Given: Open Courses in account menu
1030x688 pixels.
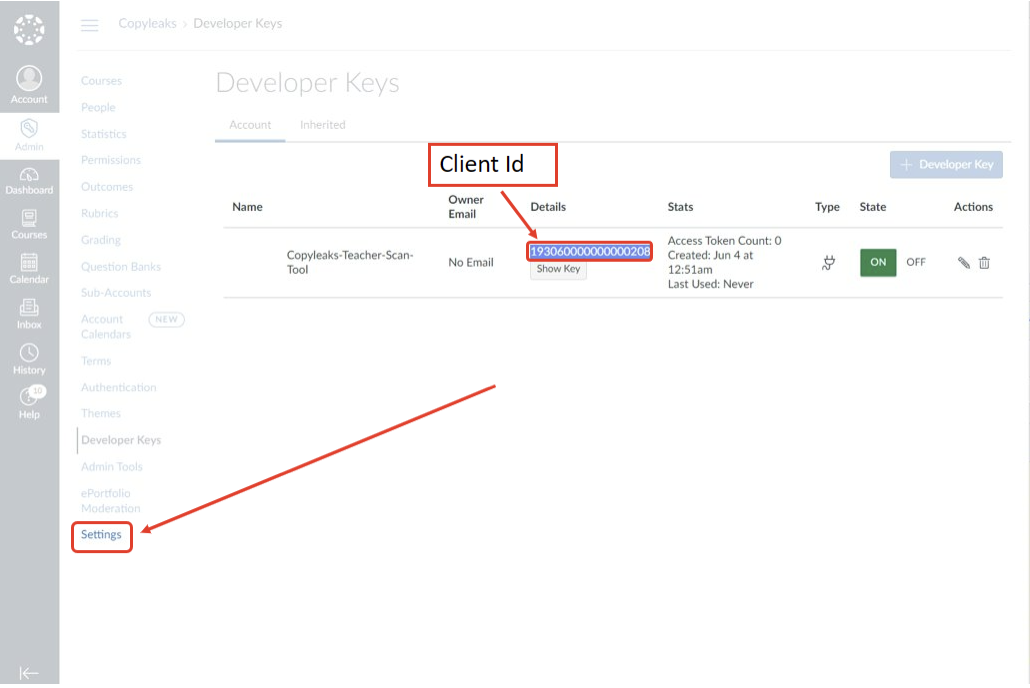Looking at the screenshot, I should pos(101,81).
